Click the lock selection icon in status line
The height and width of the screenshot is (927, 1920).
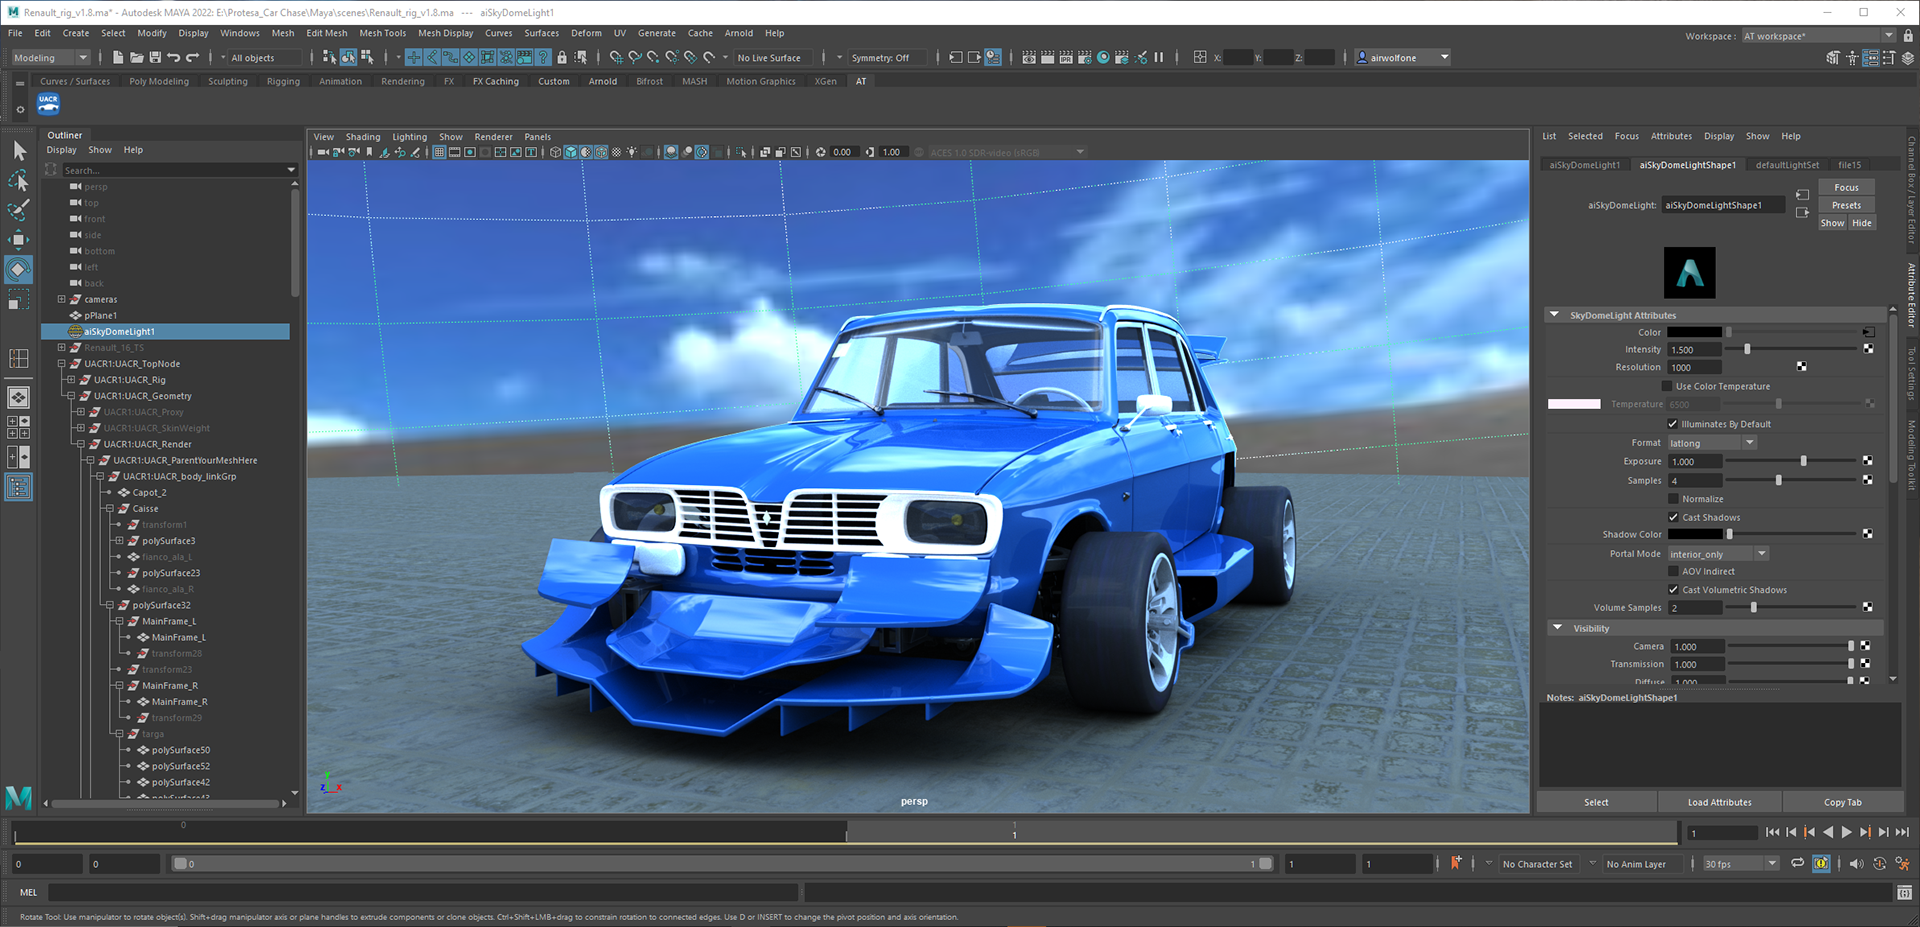click(562, 57)
